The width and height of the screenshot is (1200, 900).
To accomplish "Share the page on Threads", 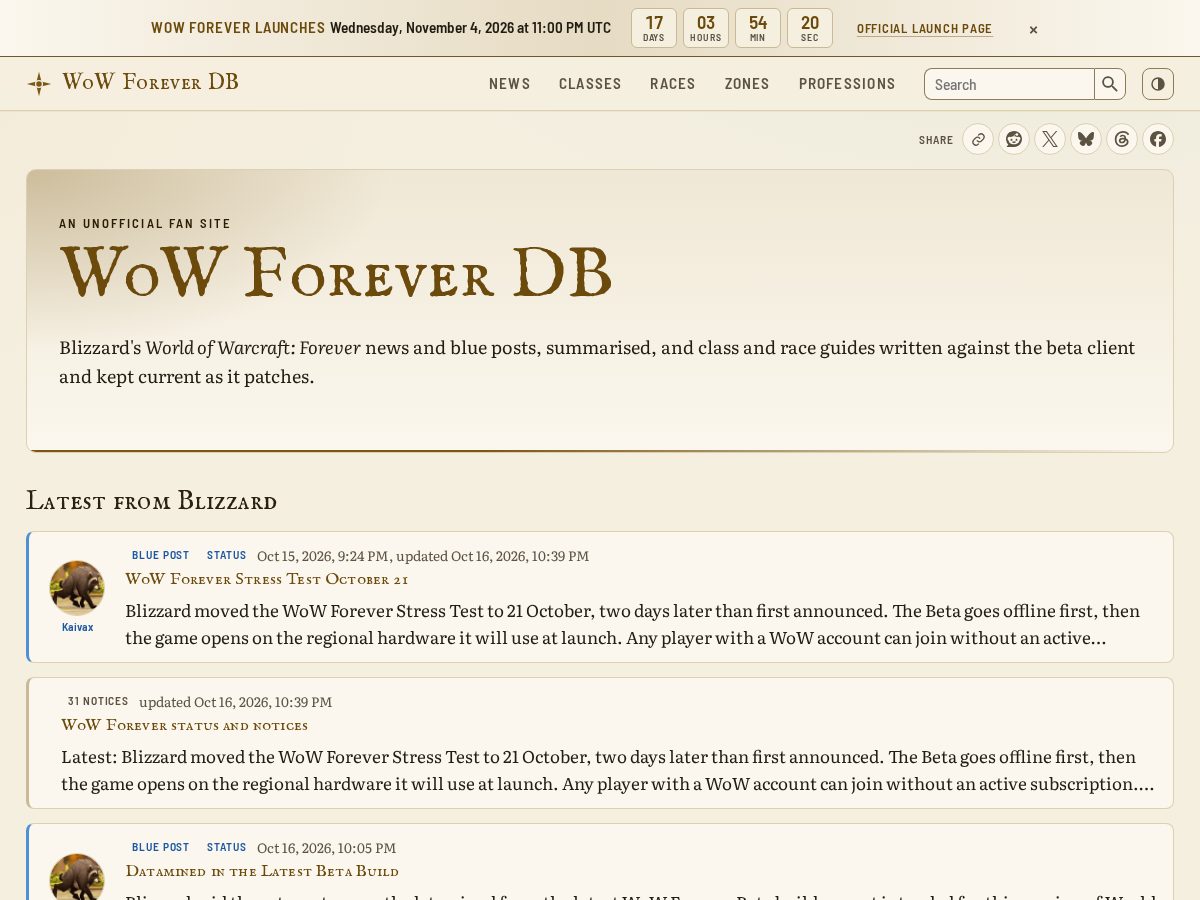I will point(1122,139).
